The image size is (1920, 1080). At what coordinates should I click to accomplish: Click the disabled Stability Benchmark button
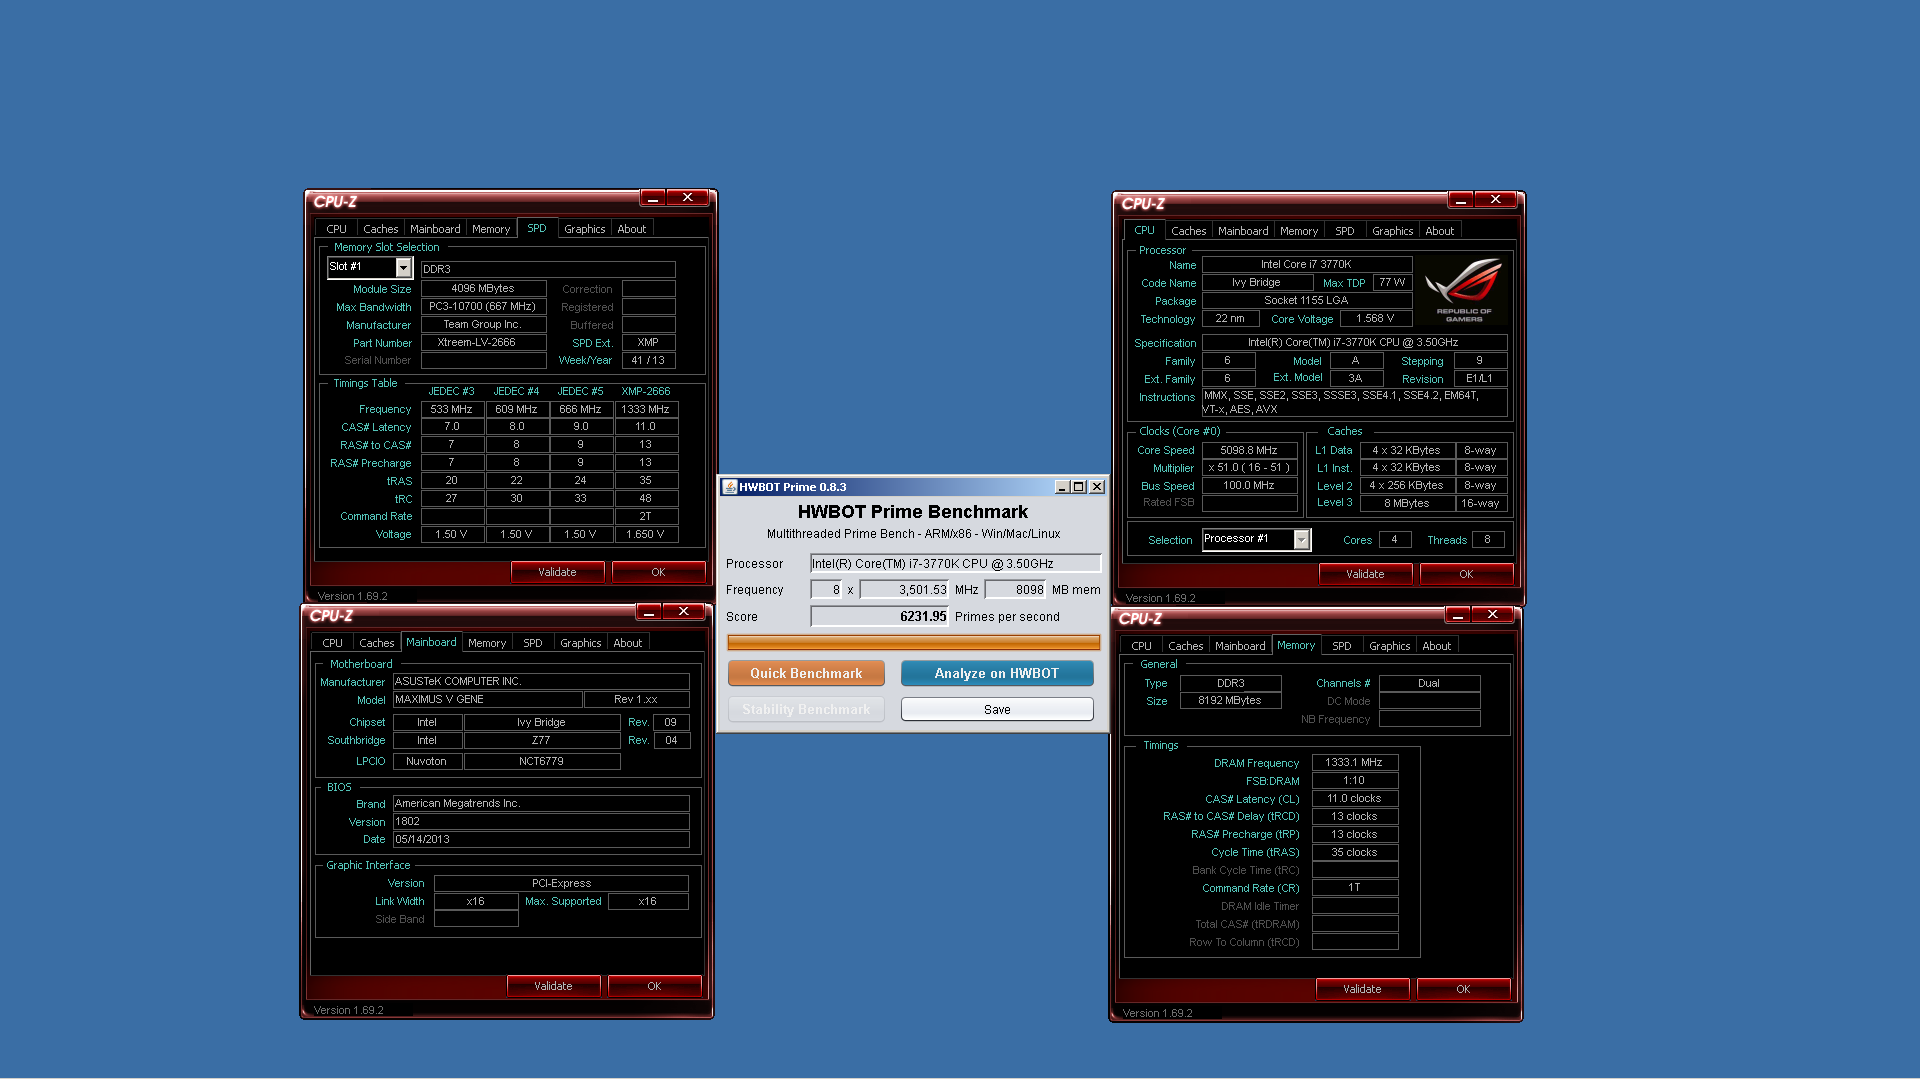[806, 709]
